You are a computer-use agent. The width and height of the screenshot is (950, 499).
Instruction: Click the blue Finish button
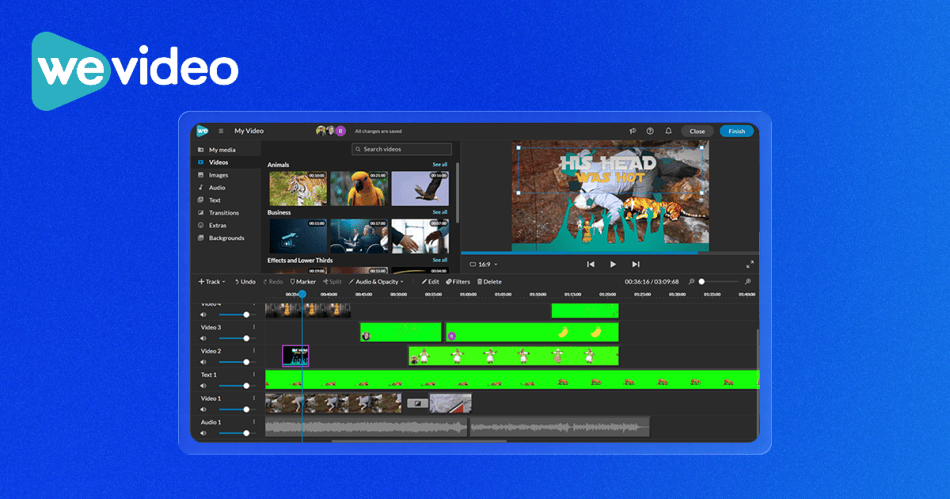tap(737, 131)
